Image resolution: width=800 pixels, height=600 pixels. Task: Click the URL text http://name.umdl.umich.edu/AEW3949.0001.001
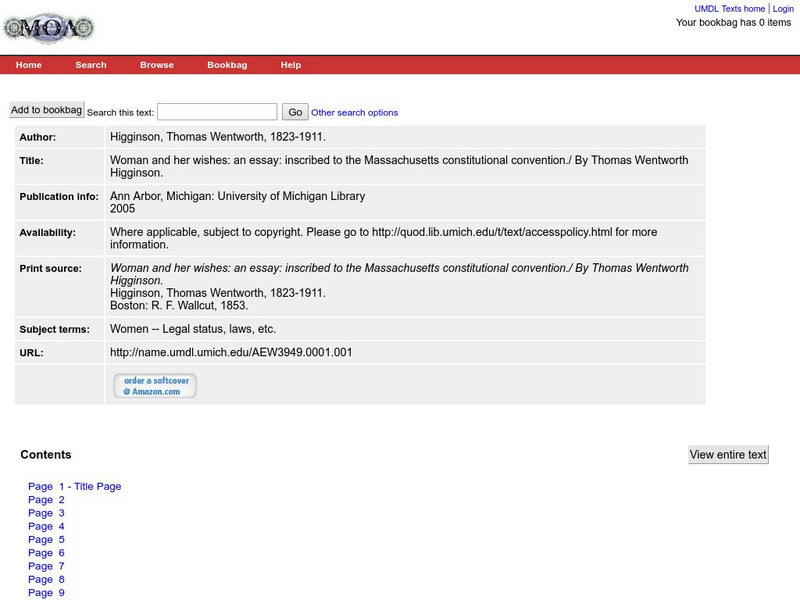click(231, 353)
